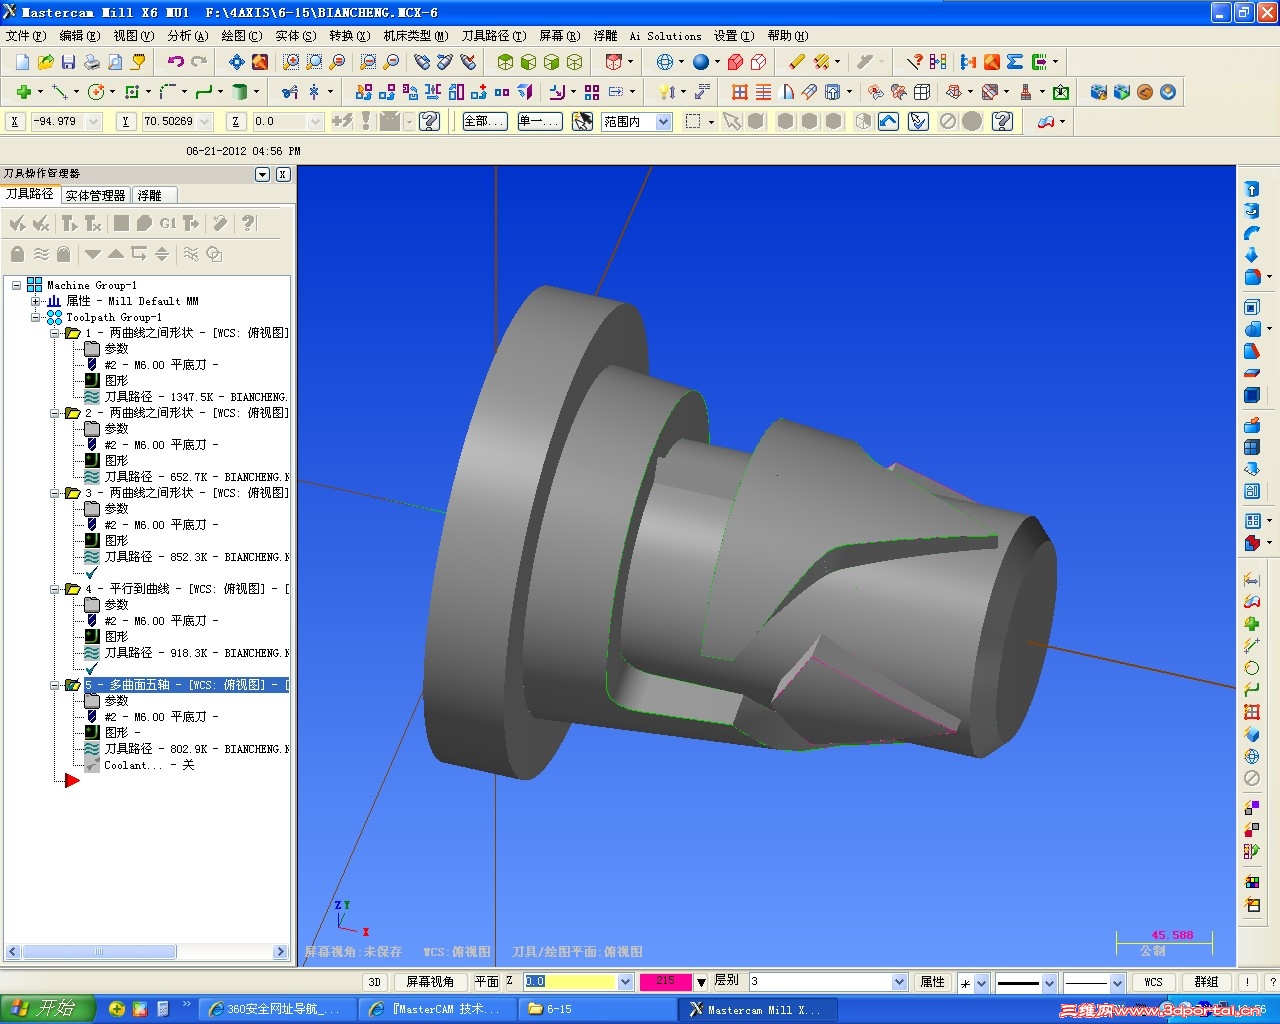Viewport: 1280px width, 1024px height.
Task: Toggle selection folder of operation 1 两曲线之间形状
Action: [72, 333]
